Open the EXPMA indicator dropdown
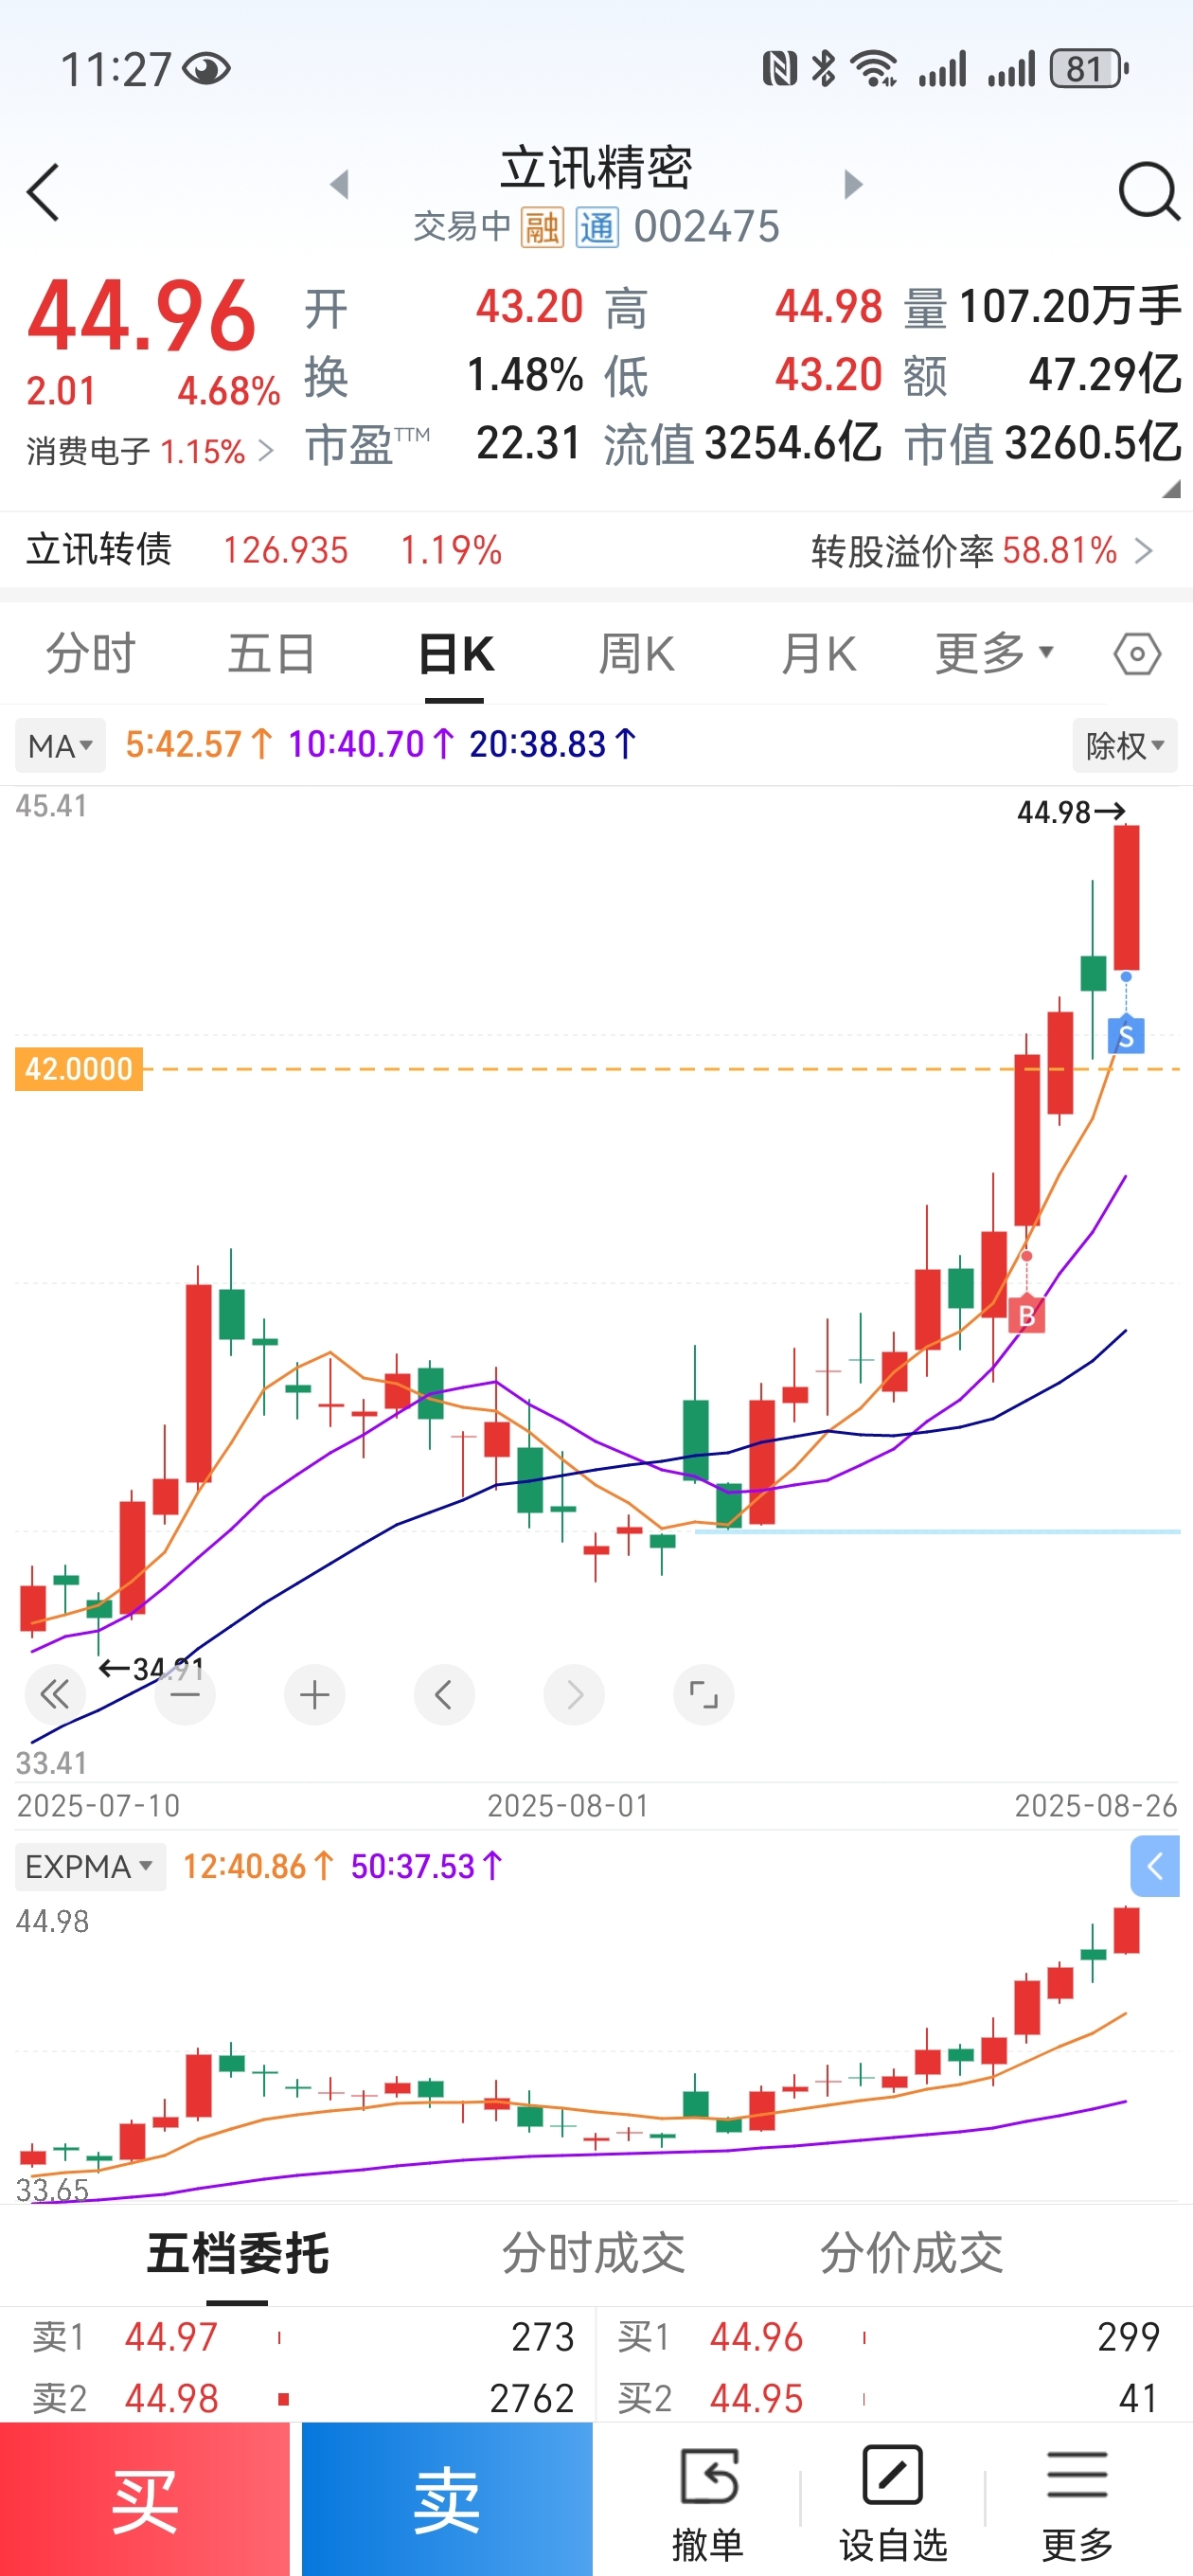This screenshot has width=1193, height=2576. tap(90, 1866)
